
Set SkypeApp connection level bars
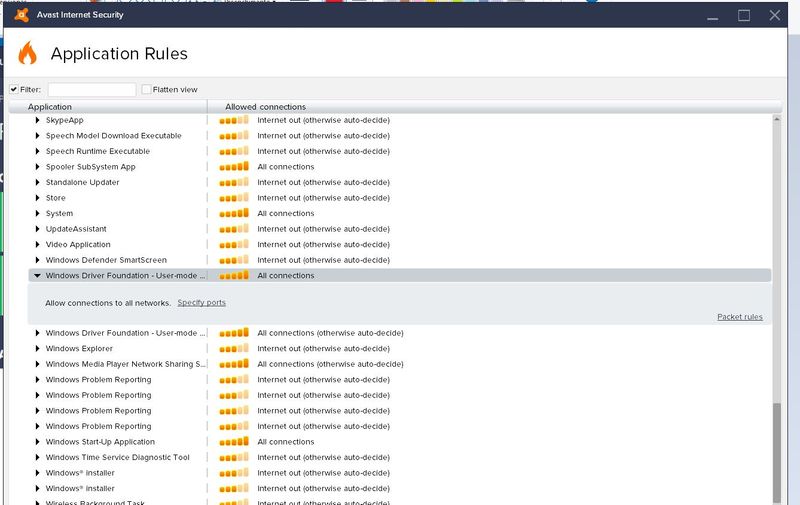(x=234, y=120)
